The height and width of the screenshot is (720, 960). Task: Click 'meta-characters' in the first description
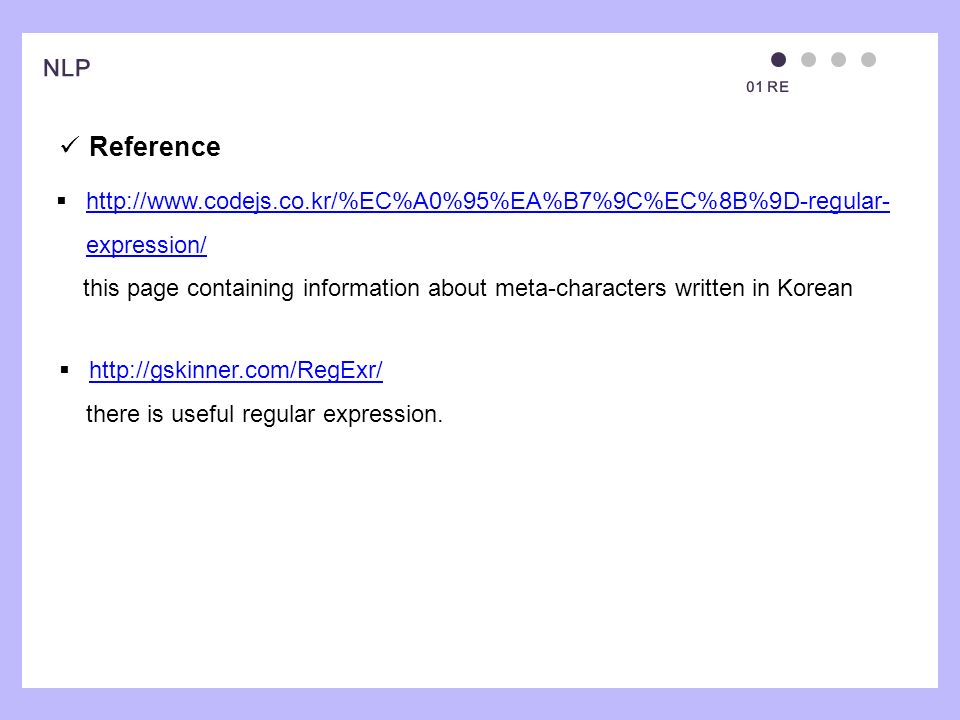(x=580, y=288)
